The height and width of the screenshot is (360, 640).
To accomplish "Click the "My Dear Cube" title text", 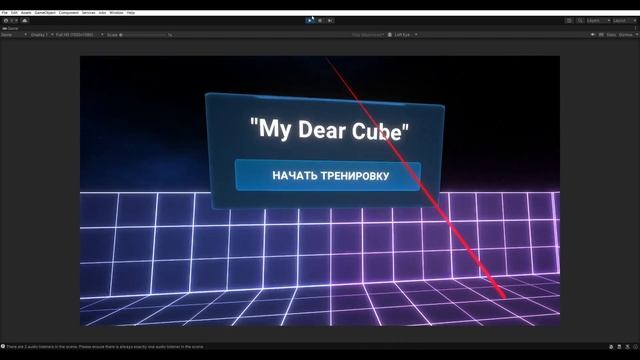I will (x=329, y=130).
